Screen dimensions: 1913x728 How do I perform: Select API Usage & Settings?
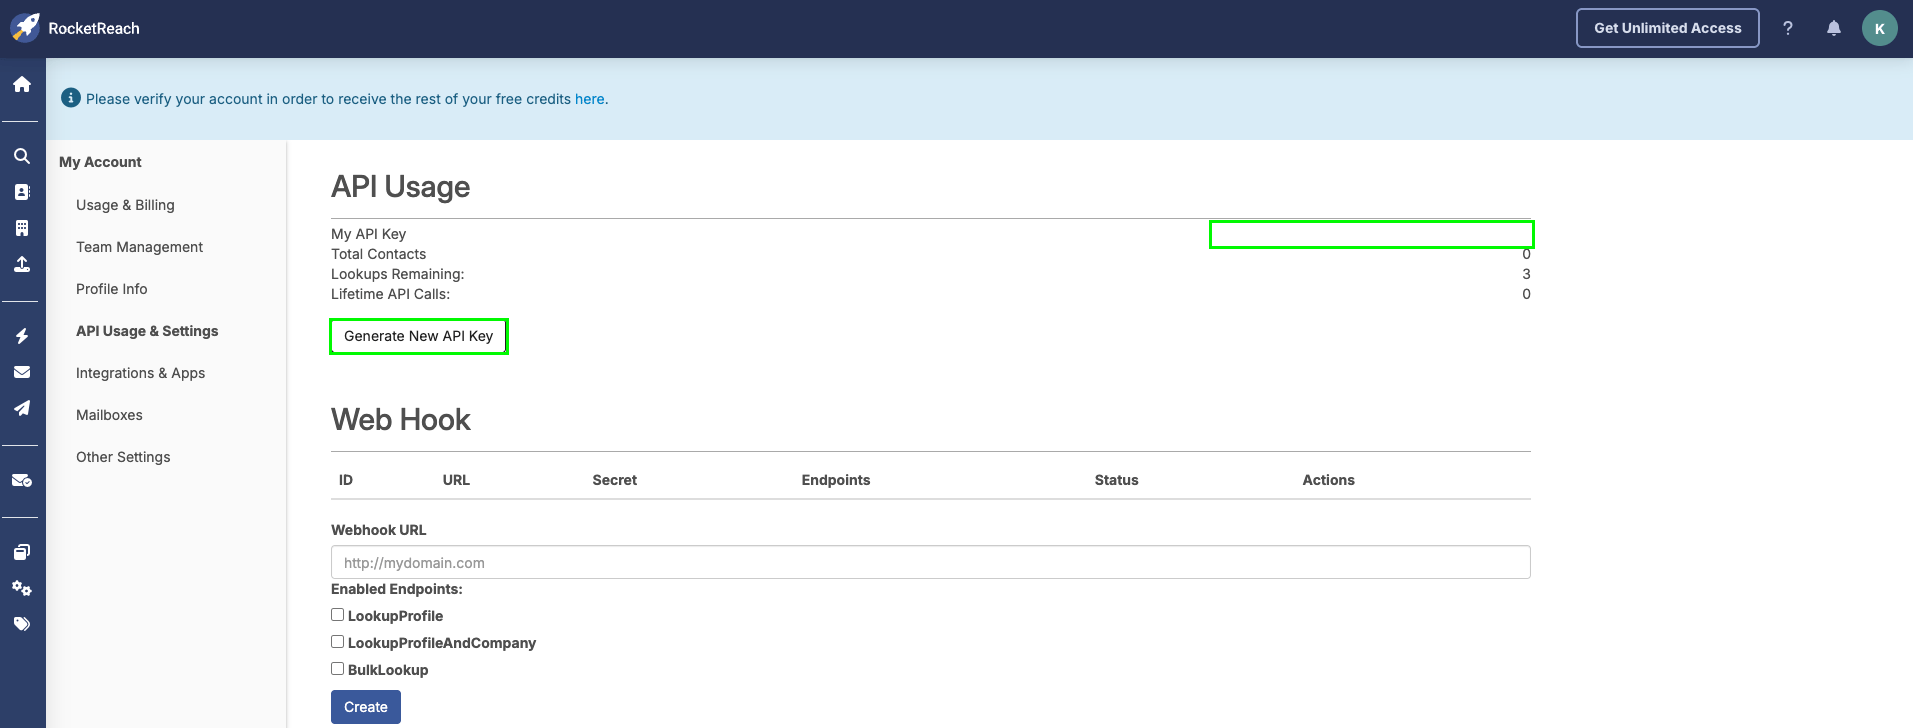(x=147, y=331)
